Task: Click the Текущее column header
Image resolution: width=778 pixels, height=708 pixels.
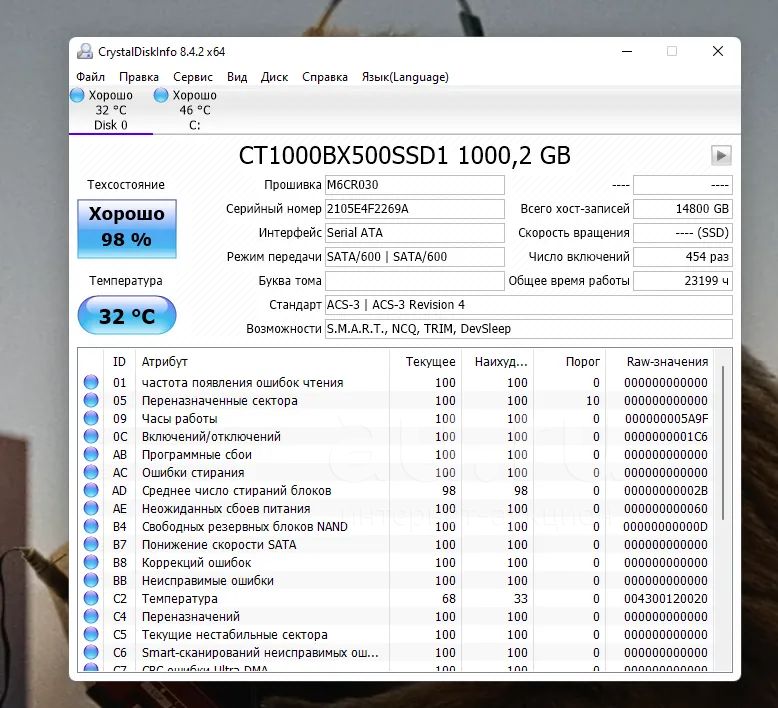Action: pyautogui.click(x=426, y=362)
